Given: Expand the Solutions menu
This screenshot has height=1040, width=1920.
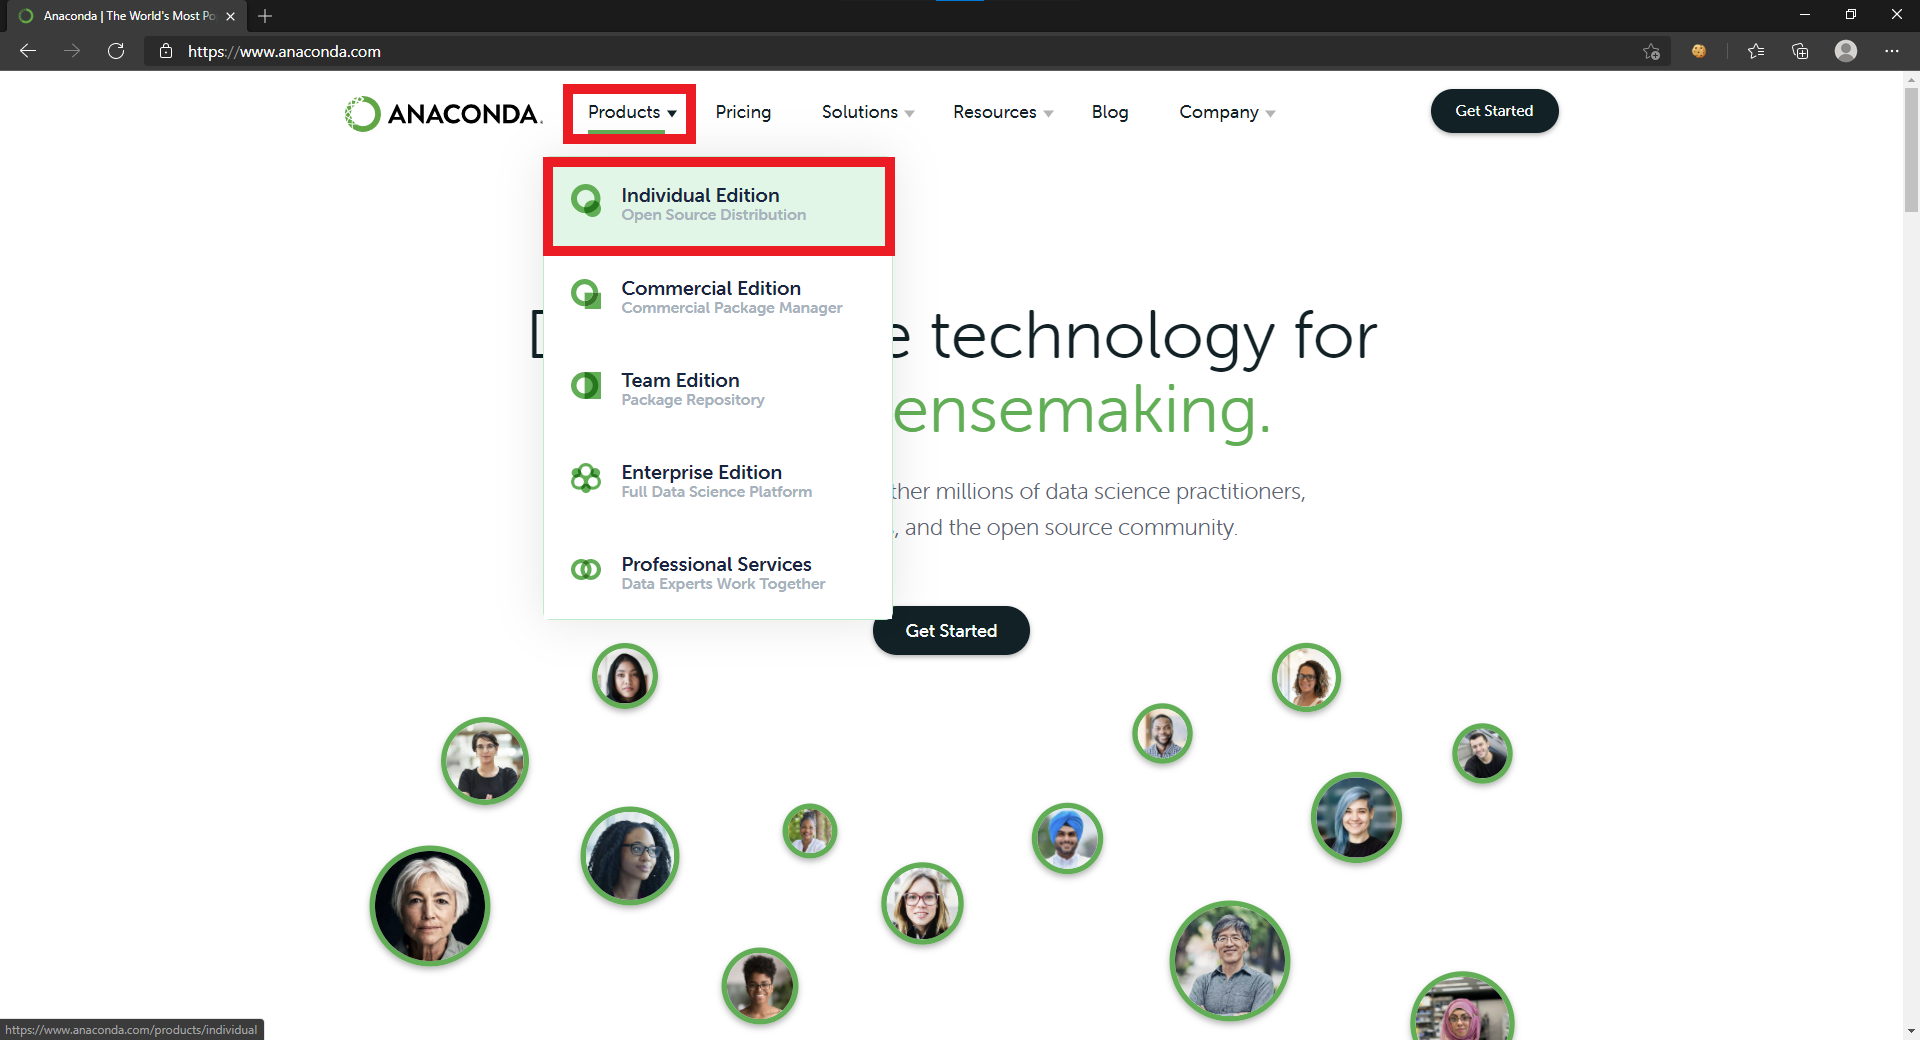Looking at the screenshot, I should [x=868, y=112].
